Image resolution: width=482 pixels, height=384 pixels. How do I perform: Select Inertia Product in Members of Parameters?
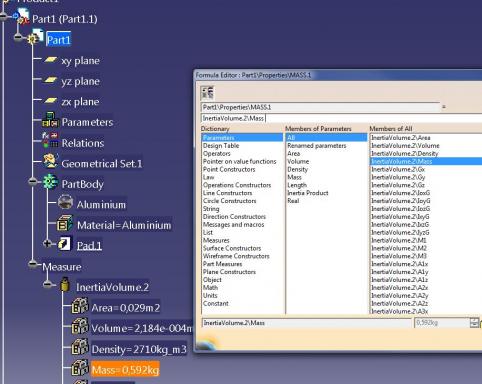[x=308, y=193]
